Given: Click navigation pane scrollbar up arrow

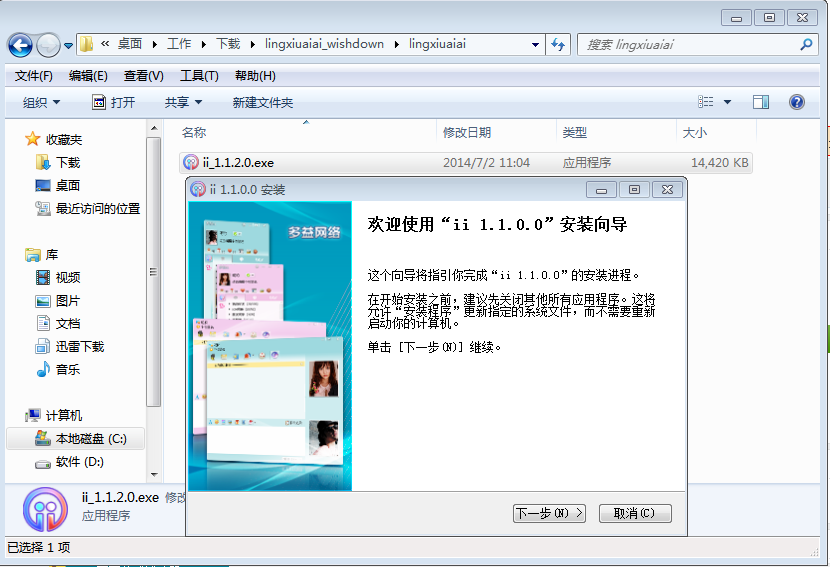Looking at the screenshot, I should (x=154, y=128).
